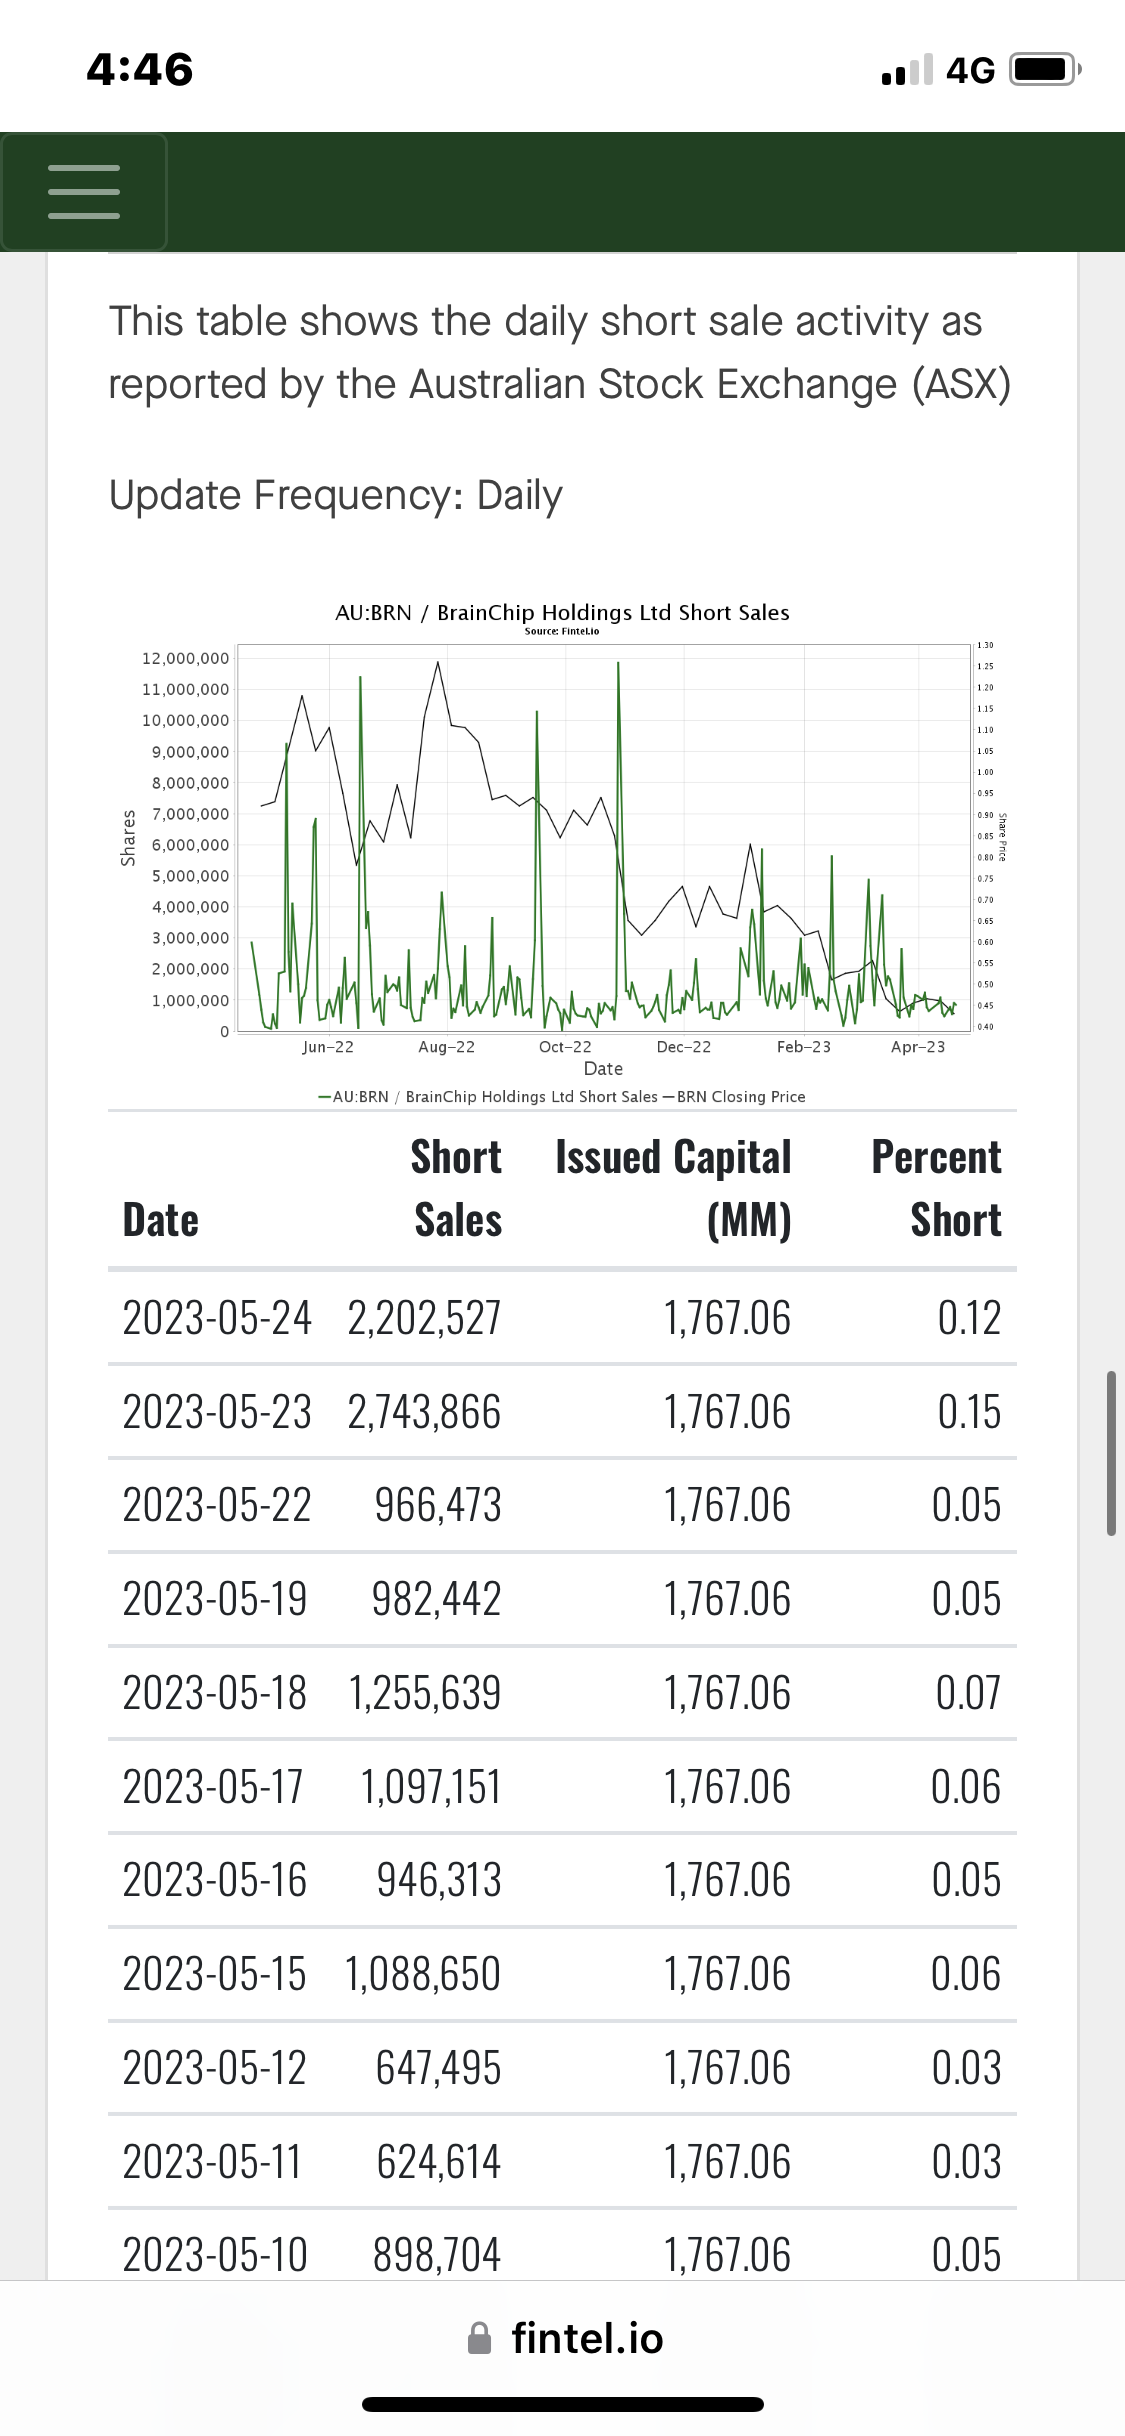Tap the short sales value 1,097,151
The image size is (1125, 2436).
pos(431,1786)
